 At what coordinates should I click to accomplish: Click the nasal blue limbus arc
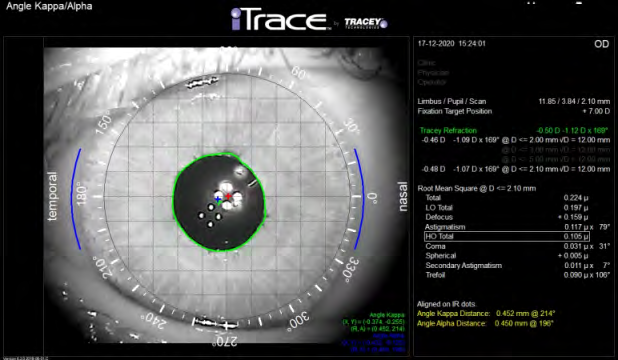[x=359, y=199]
